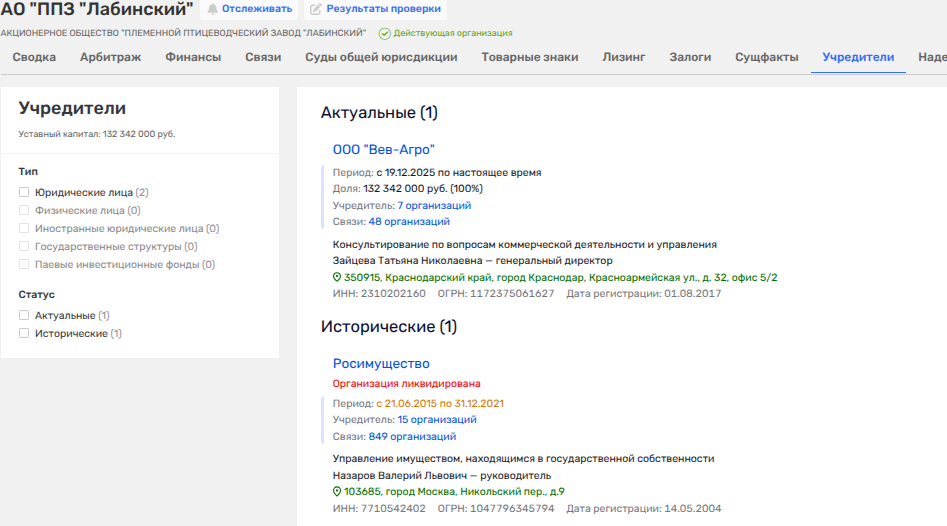The image size is (947, 526).
Task: Go to the Сущфакты tab
Action: pyautogui.click(x=767, y=57)
